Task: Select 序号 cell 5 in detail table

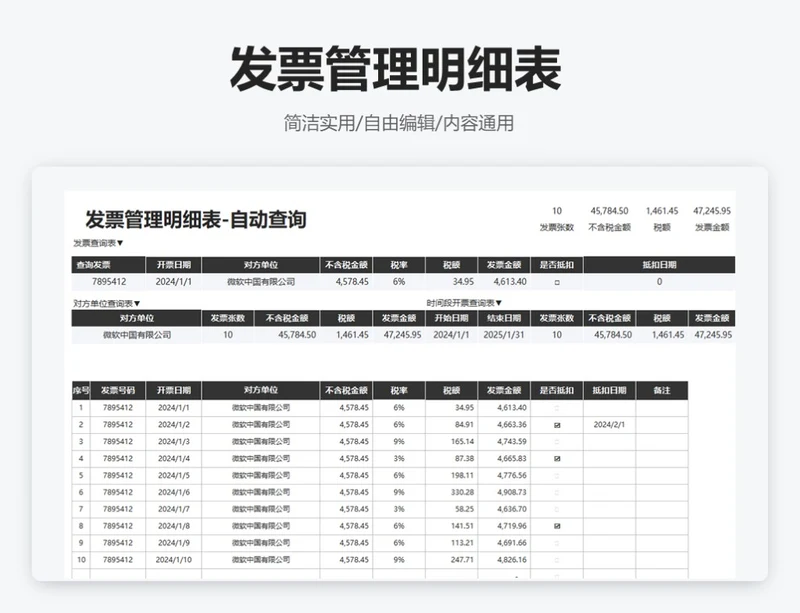Action: [x=81, y=475]
